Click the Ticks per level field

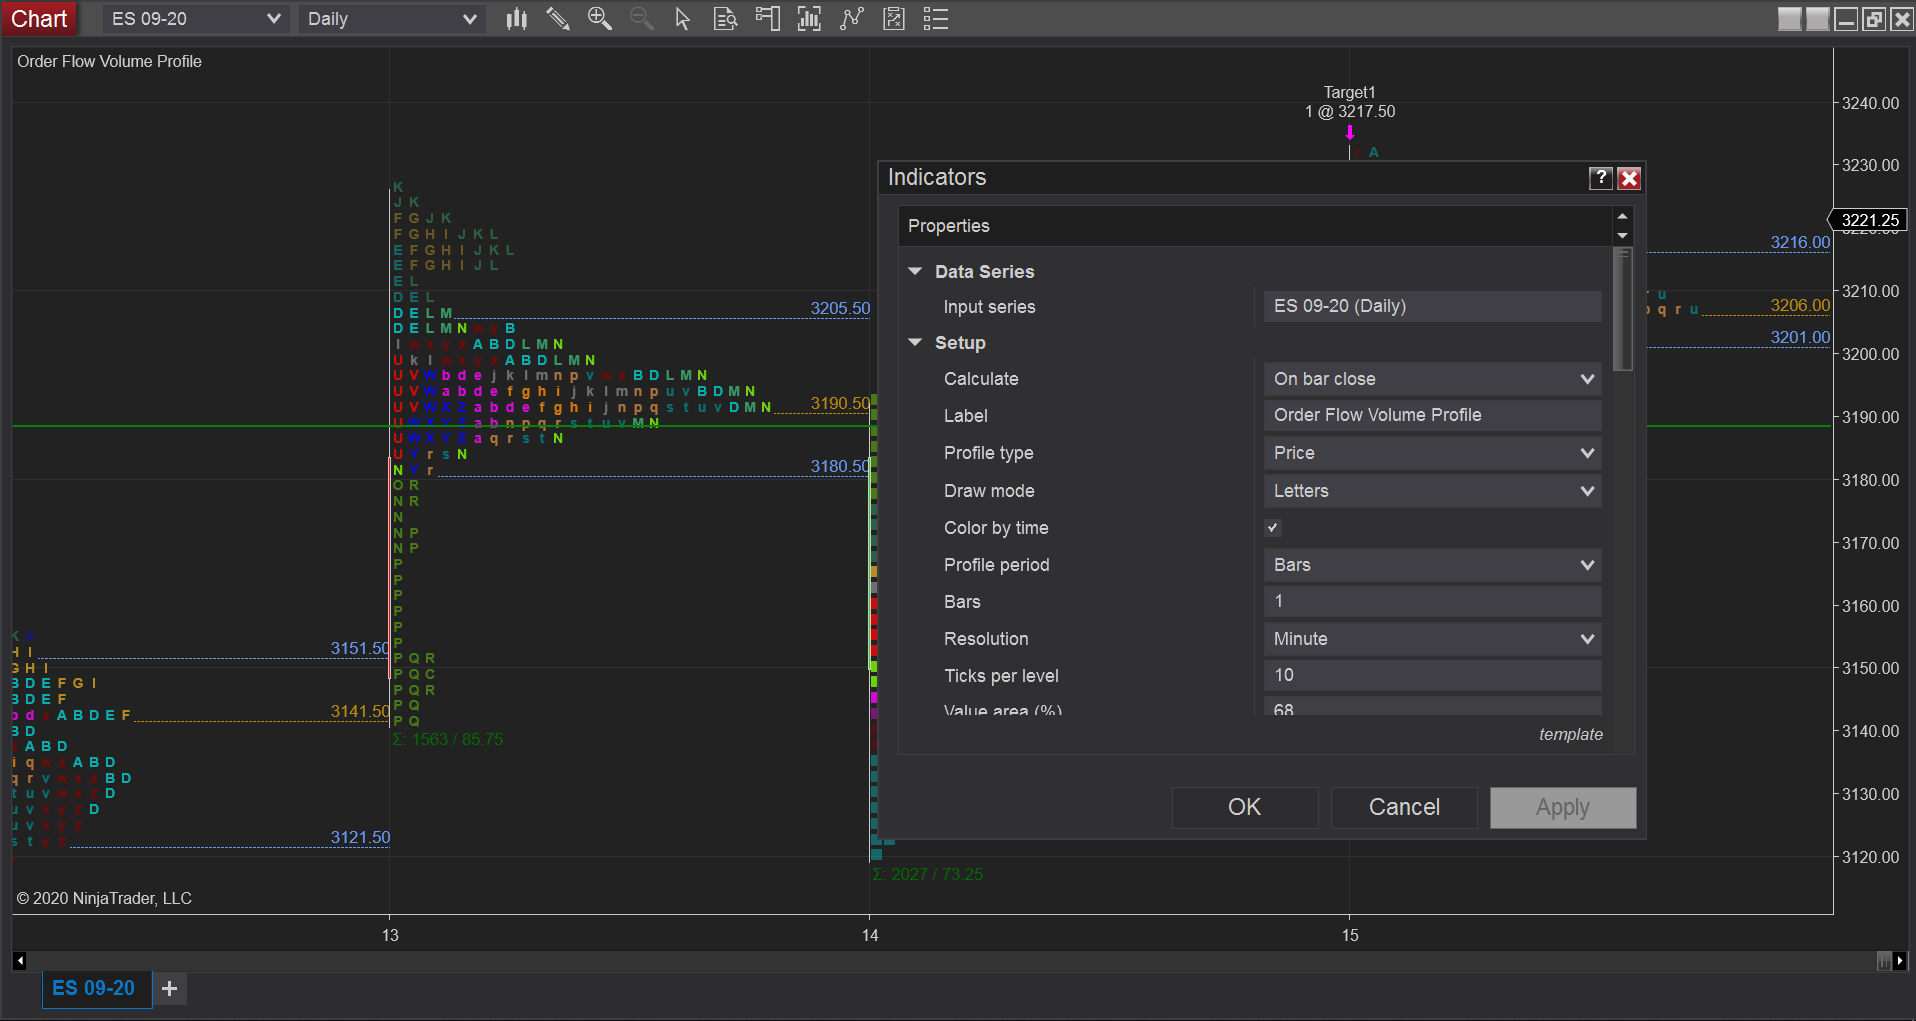click(1432, 675)
